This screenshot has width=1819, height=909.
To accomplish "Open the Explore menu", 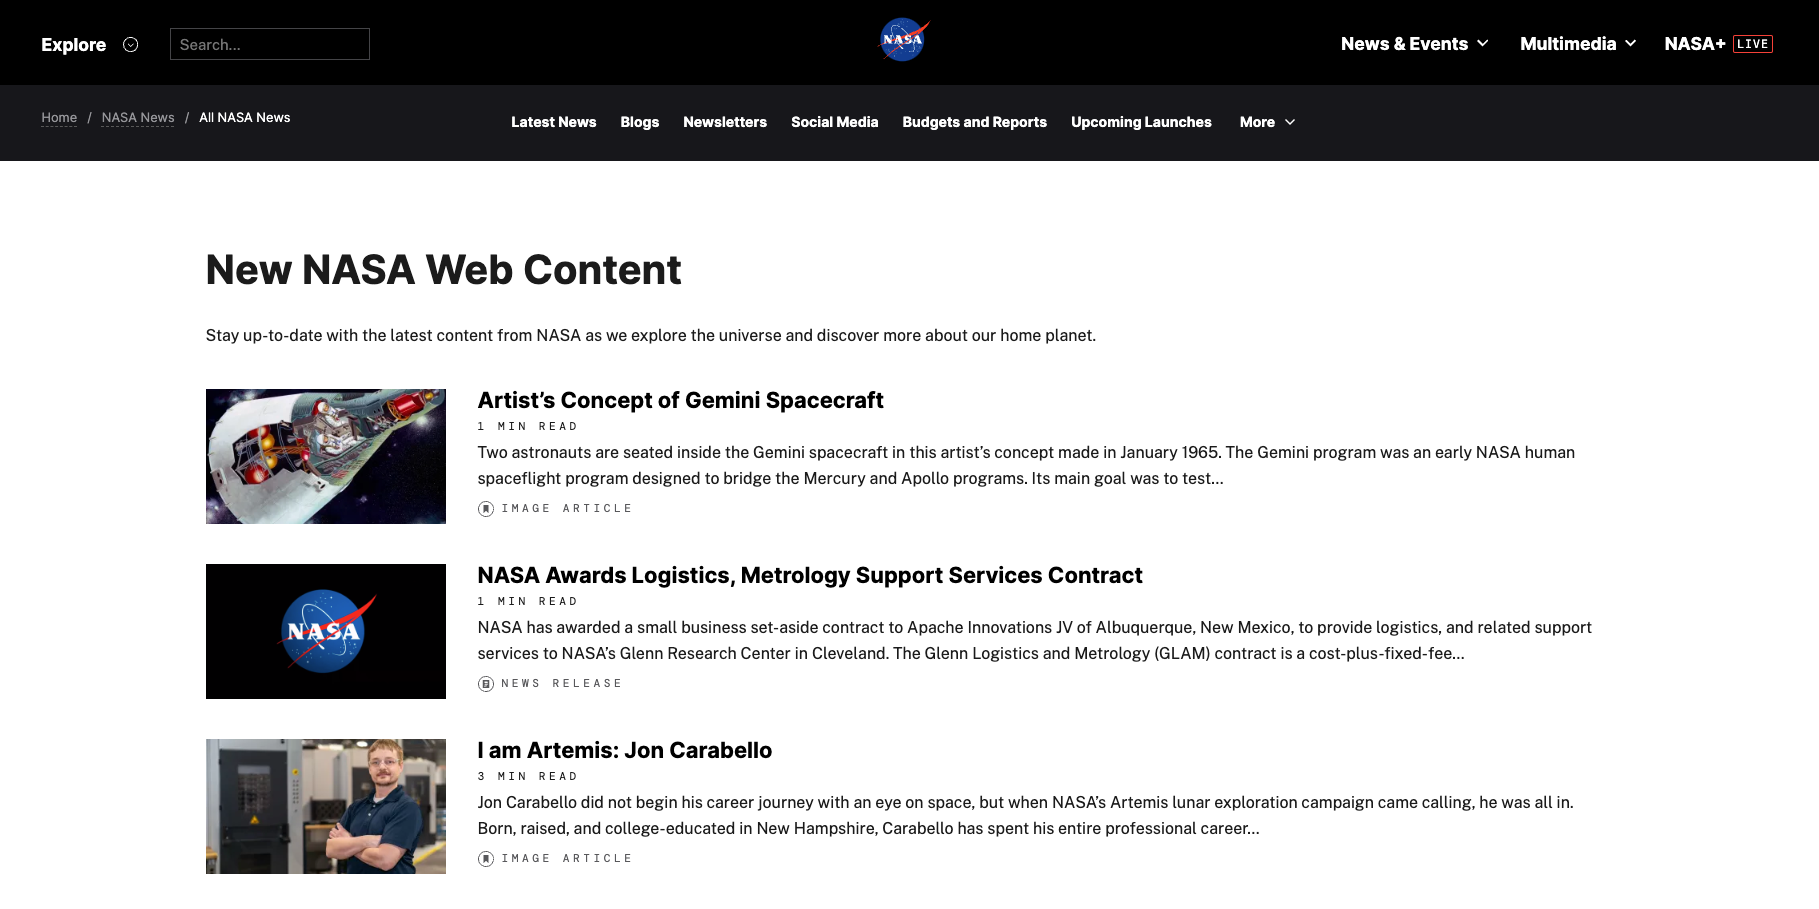I will (x=73, y=44).
